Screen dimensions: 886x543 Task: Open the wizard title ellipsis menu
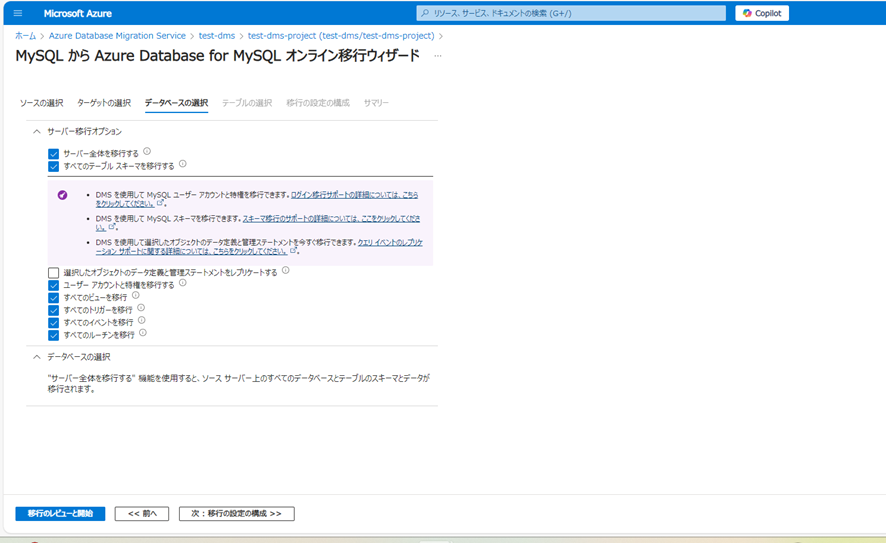(437, 56)
